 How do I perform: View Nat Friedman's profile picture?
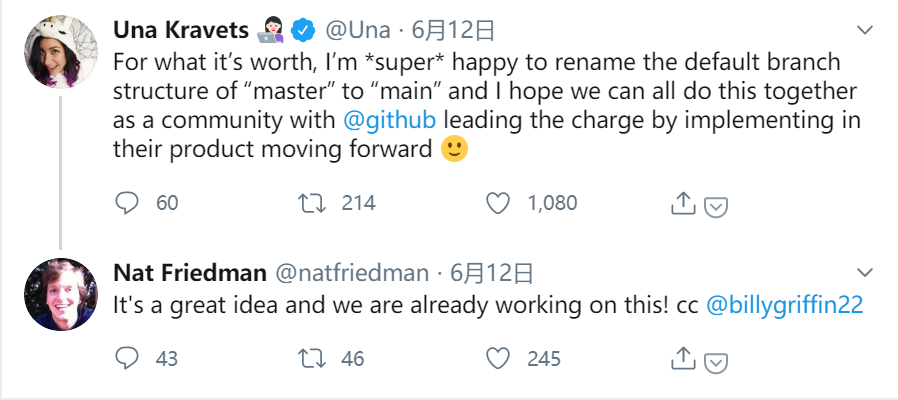[x=62, y=294]
